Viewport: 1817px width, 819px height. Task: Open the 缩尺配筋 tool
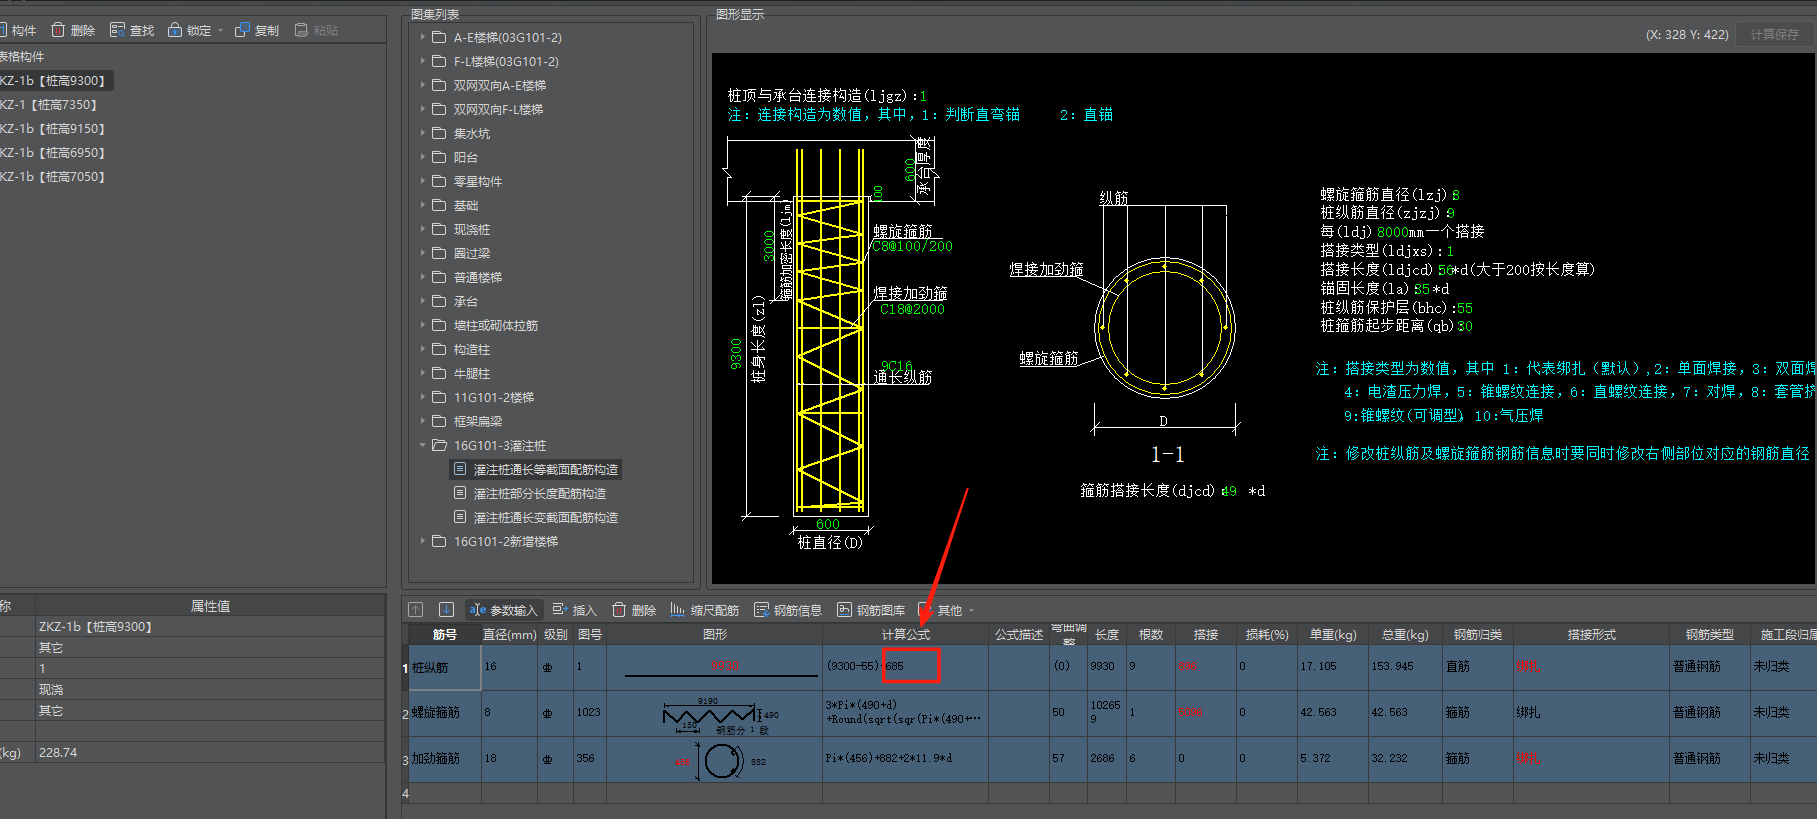[704, 610]
